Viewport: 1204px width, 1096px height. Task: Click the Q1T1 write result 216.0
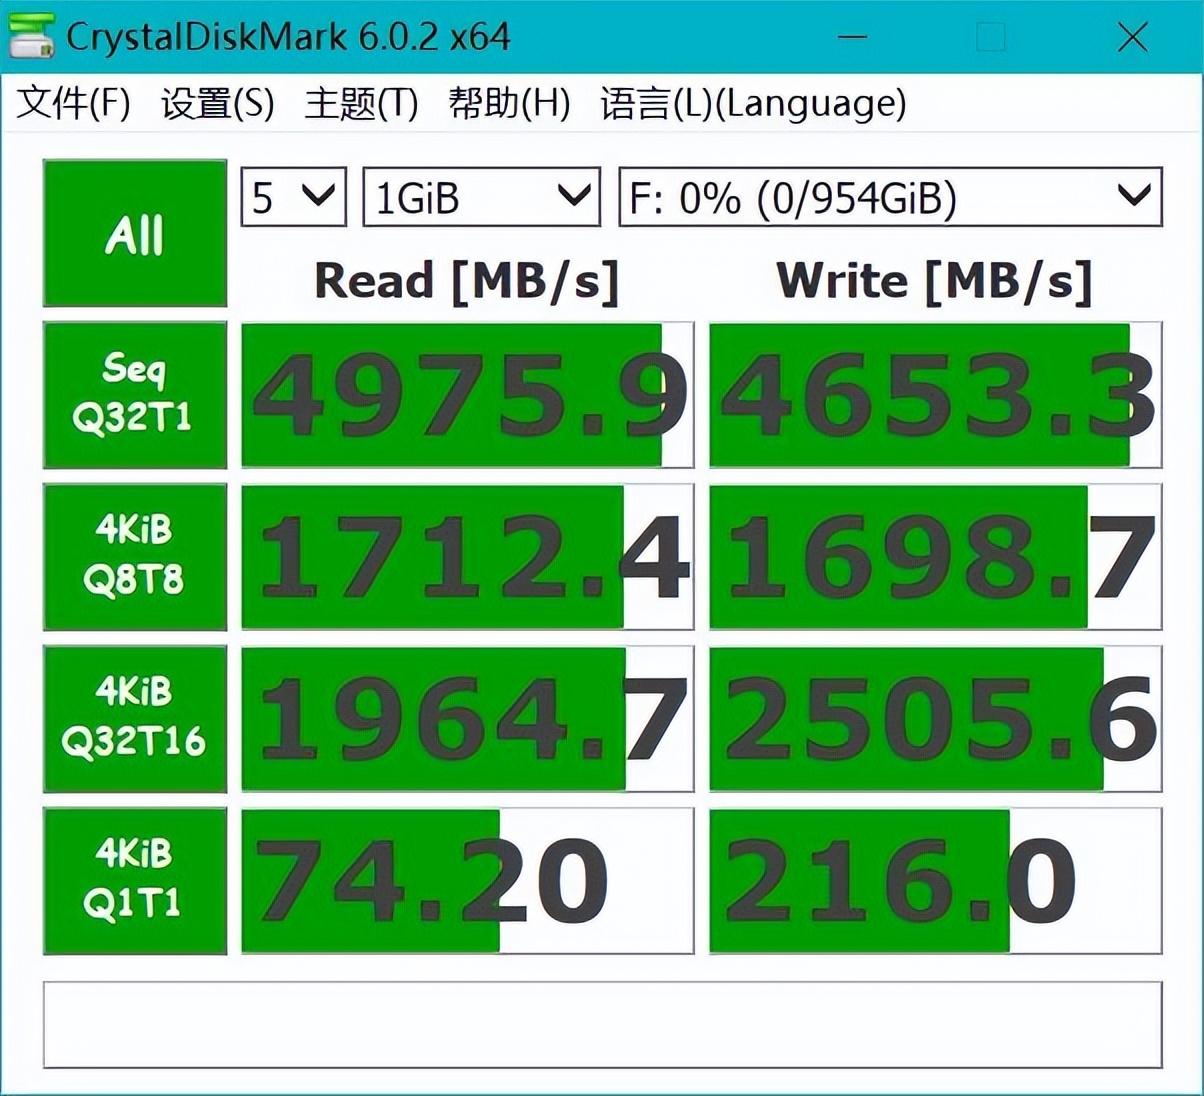(x=935, y=881)
